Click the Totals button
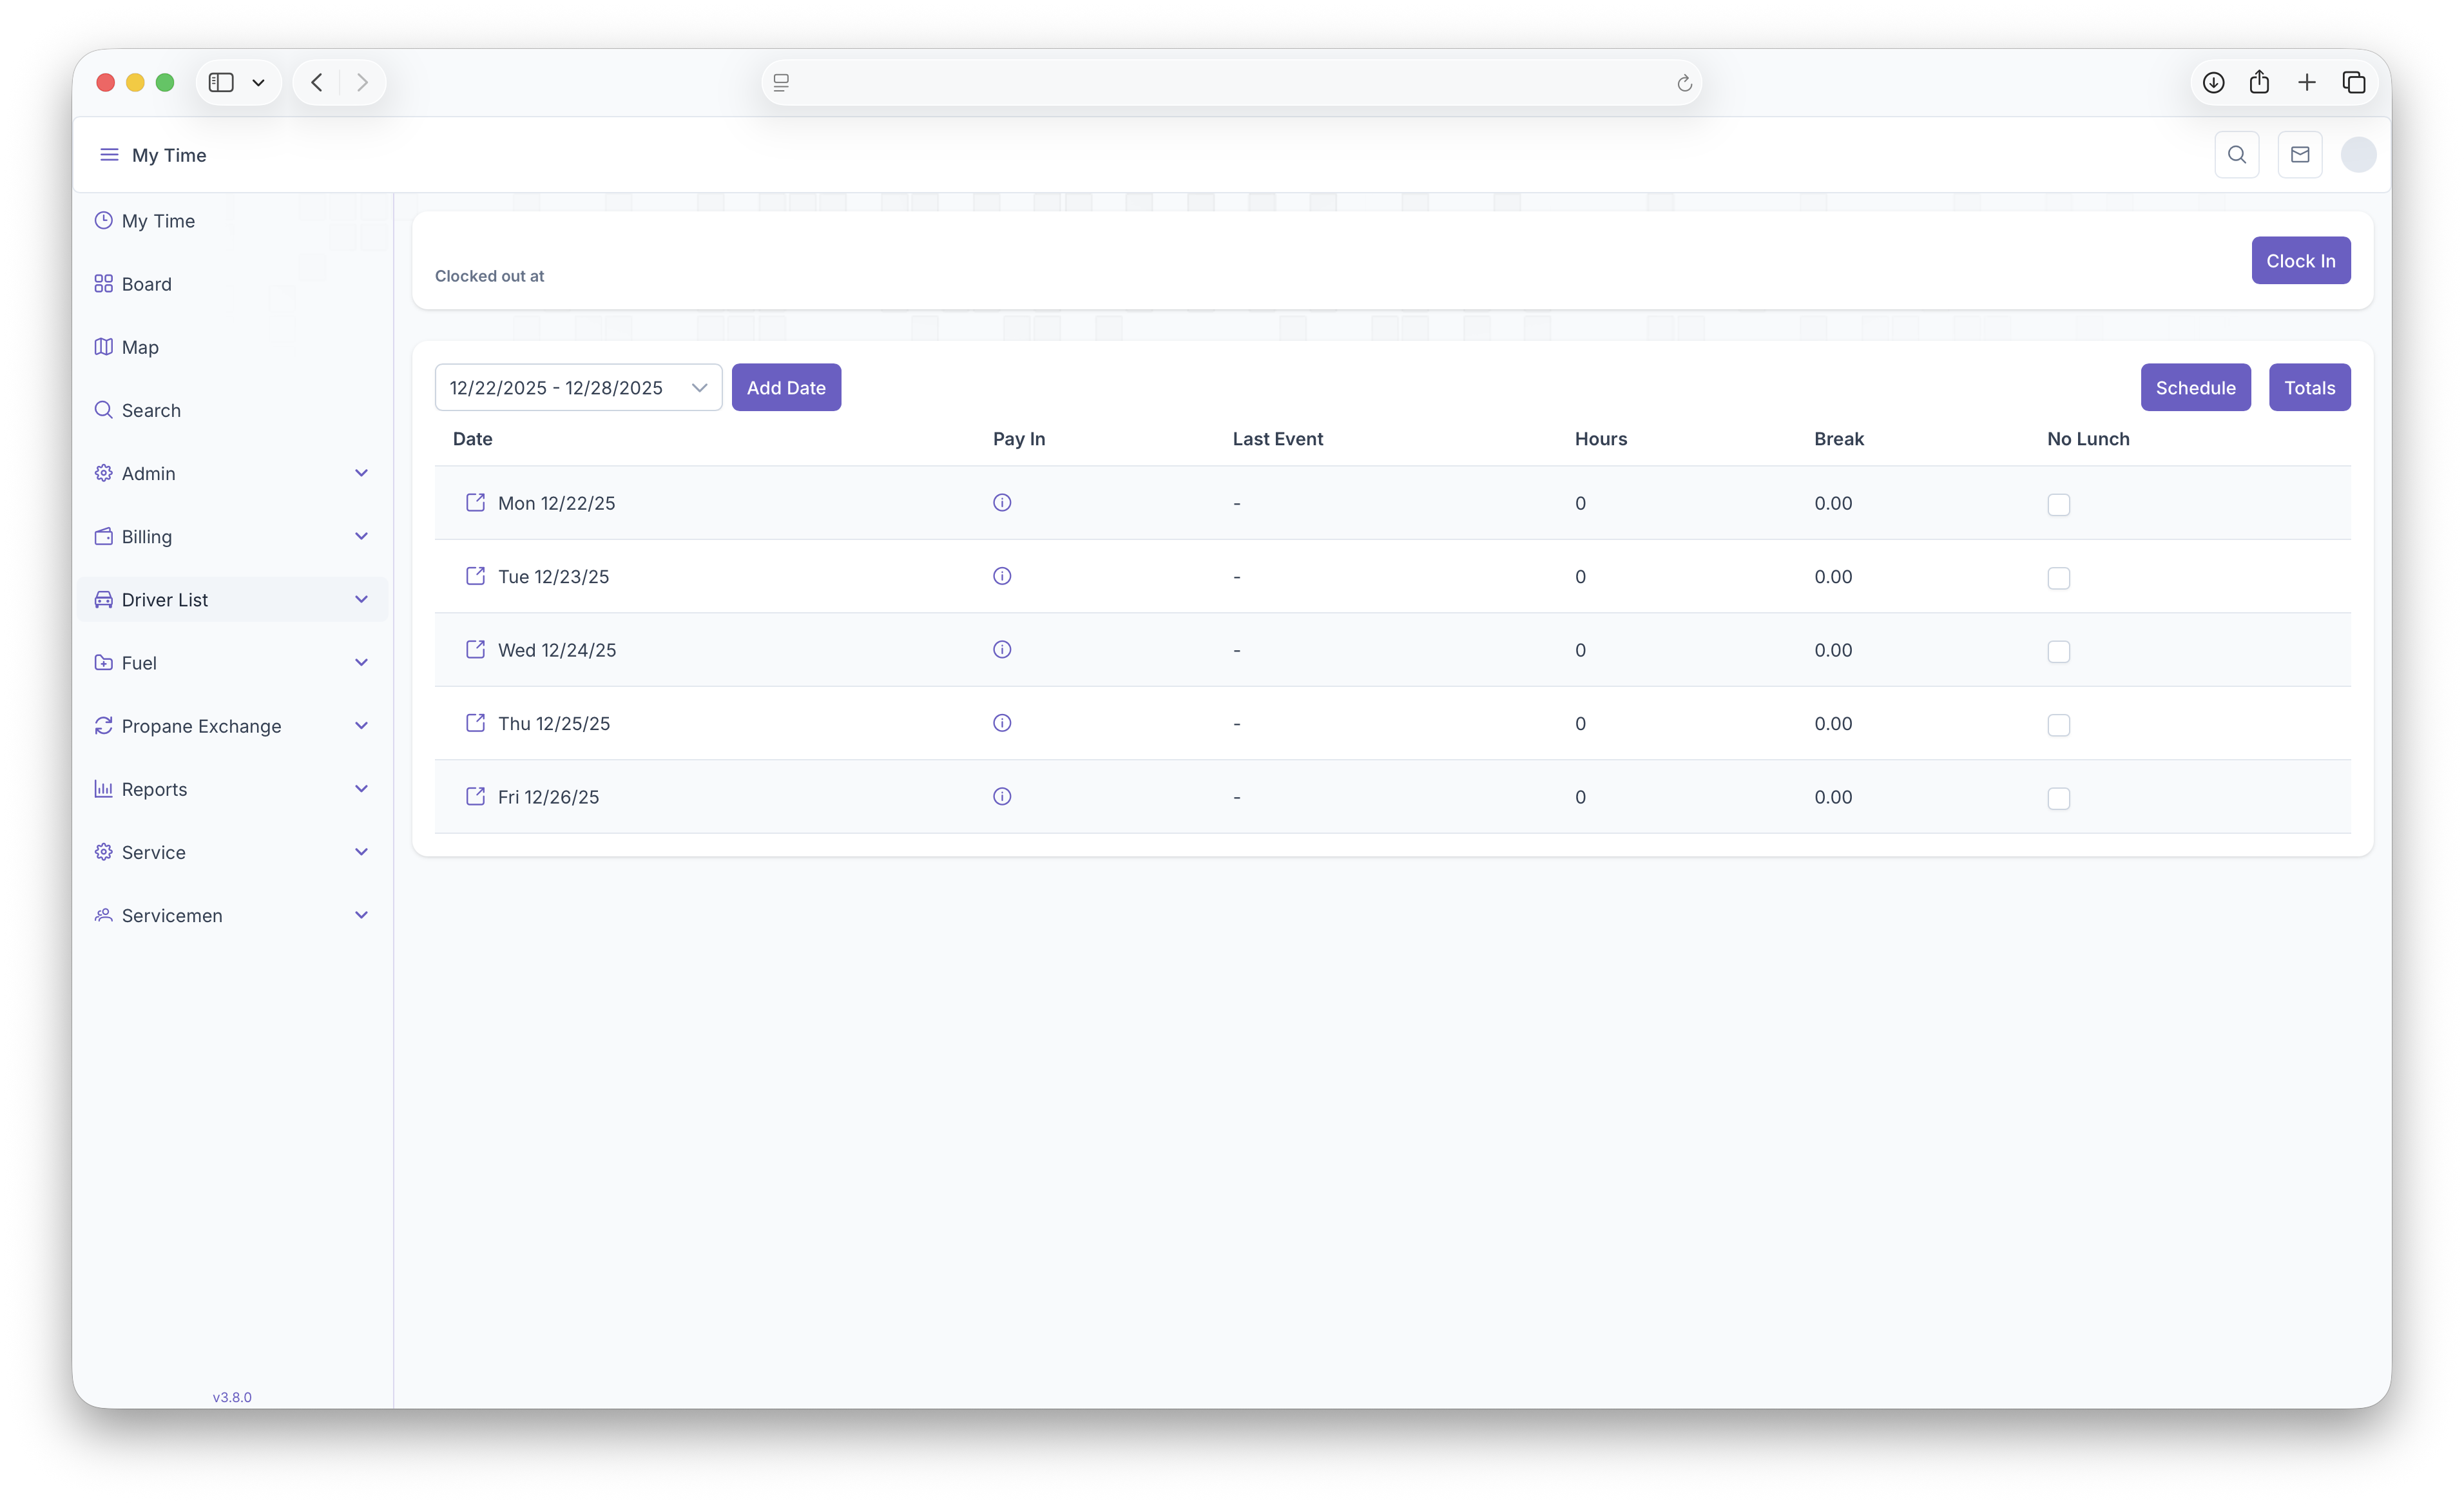The width and height of the screenshot is (2464, 1504). tap(2308, 388)
